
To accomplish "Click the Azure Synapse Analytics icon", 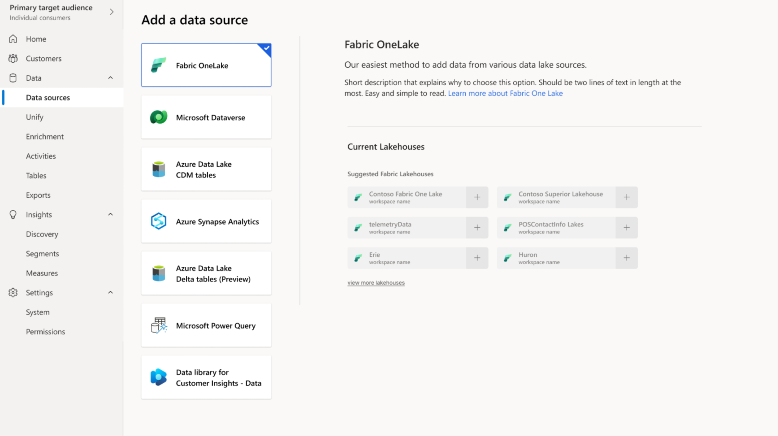I will click(158, 221).
